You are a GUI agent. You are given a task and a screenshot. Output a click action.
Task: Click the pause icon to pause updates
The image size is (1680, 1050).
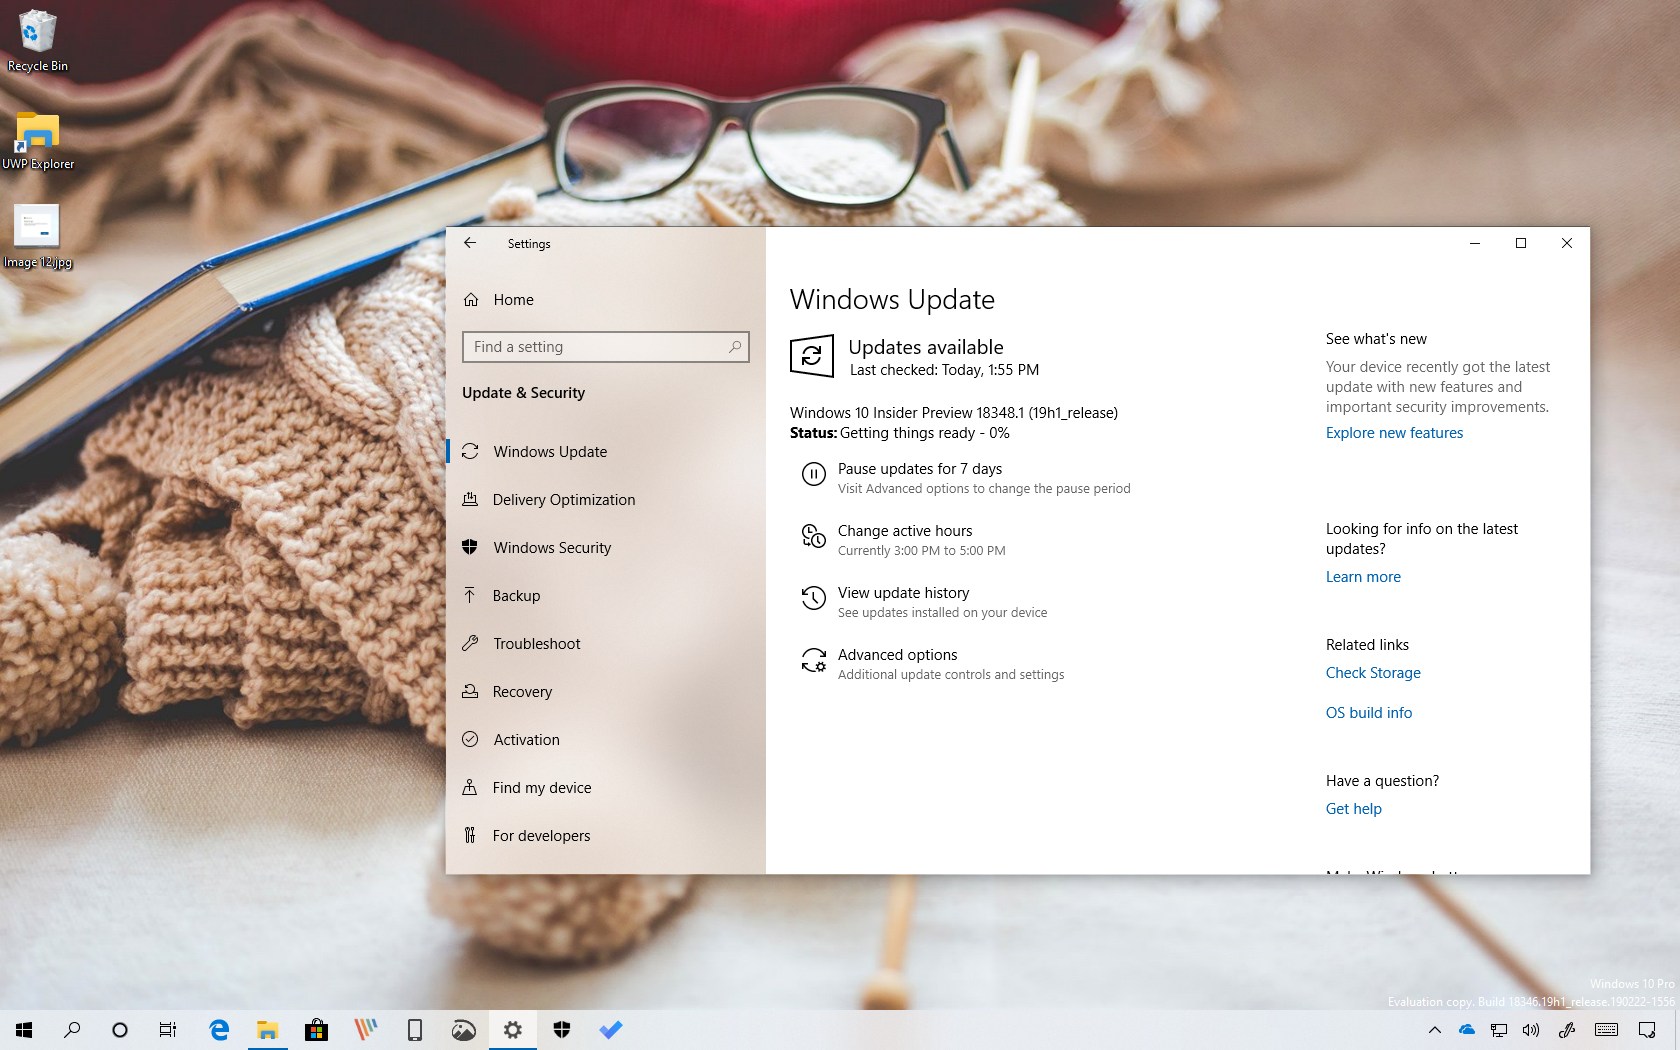[x=813, y=475]
